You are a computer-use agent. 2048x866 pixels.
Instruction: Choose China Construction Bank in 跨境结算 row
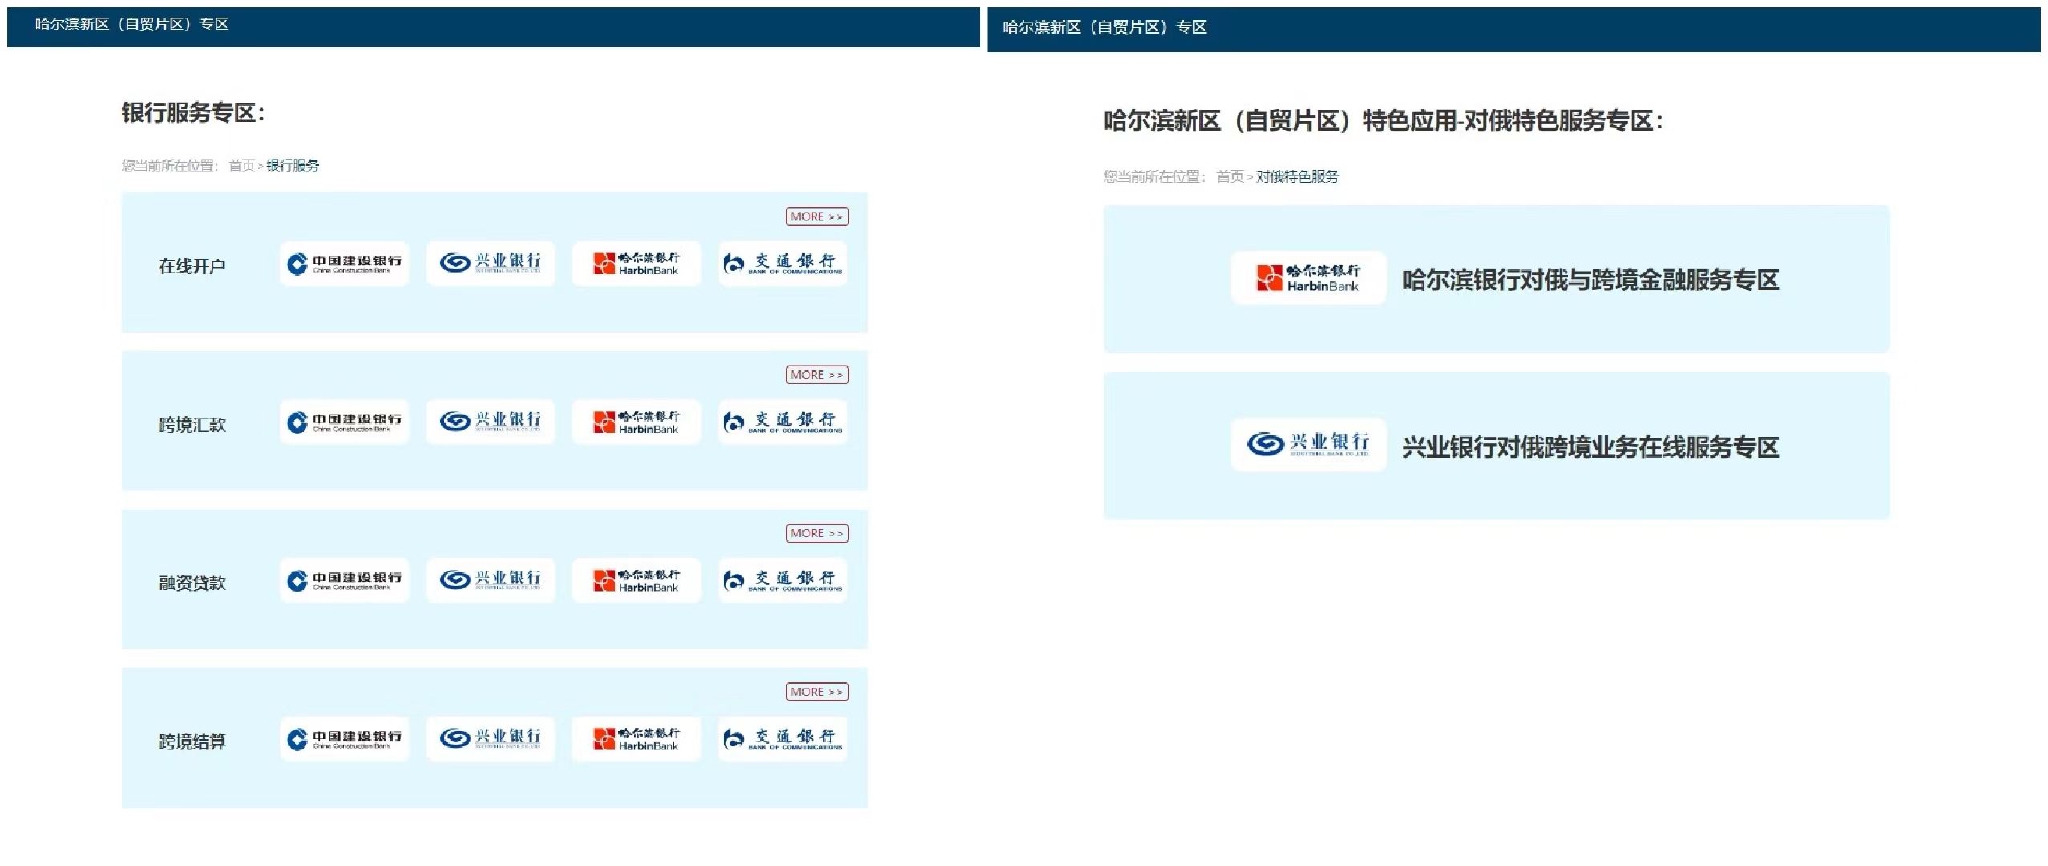(345, 739)
